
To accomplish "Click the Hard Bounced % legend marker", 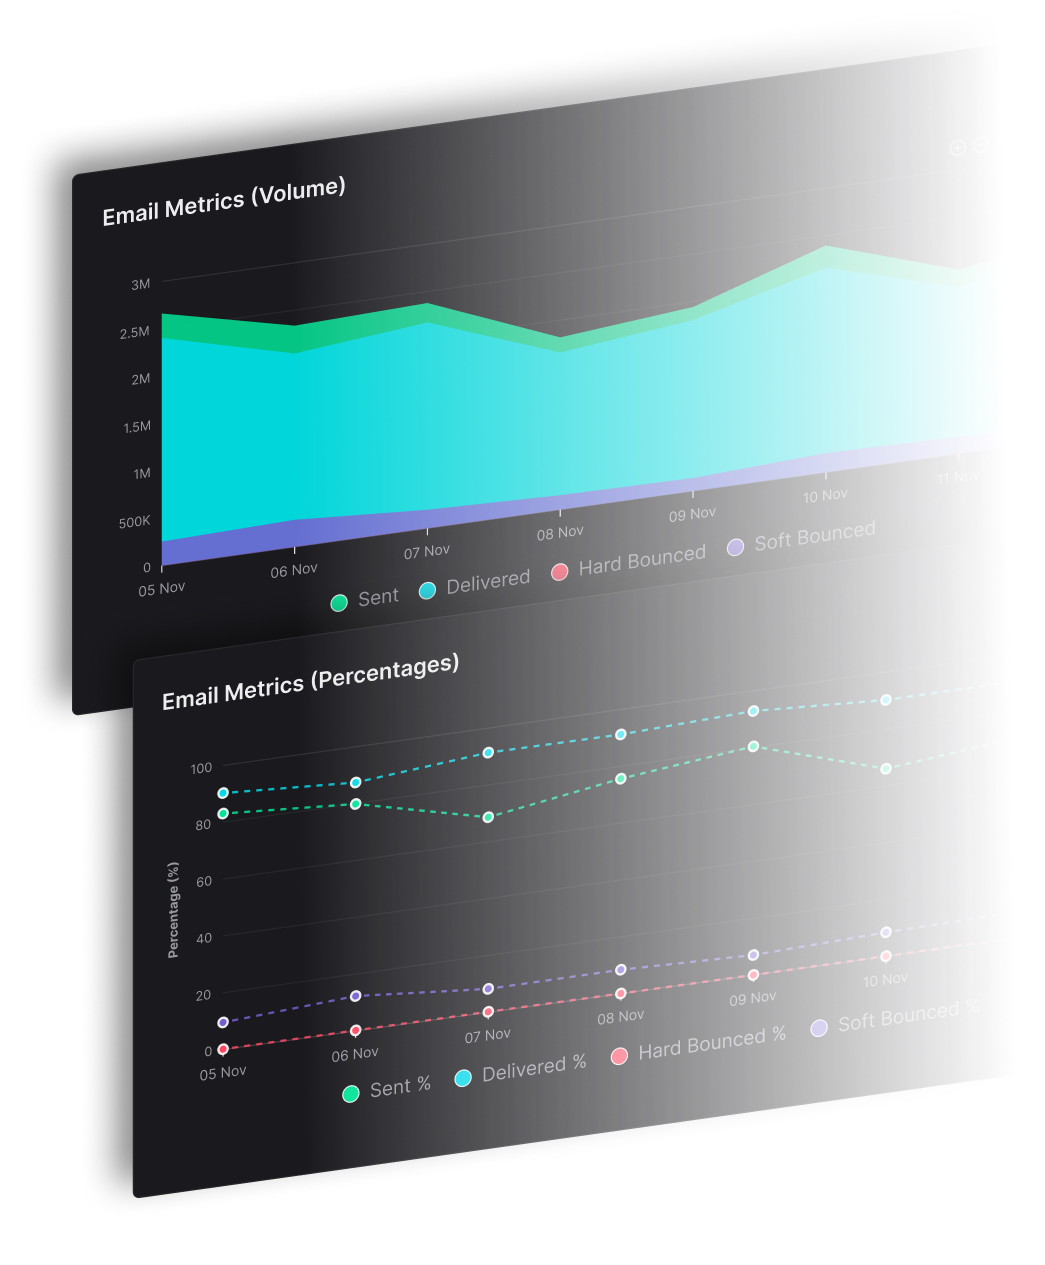I will [x=619, y=1056].
